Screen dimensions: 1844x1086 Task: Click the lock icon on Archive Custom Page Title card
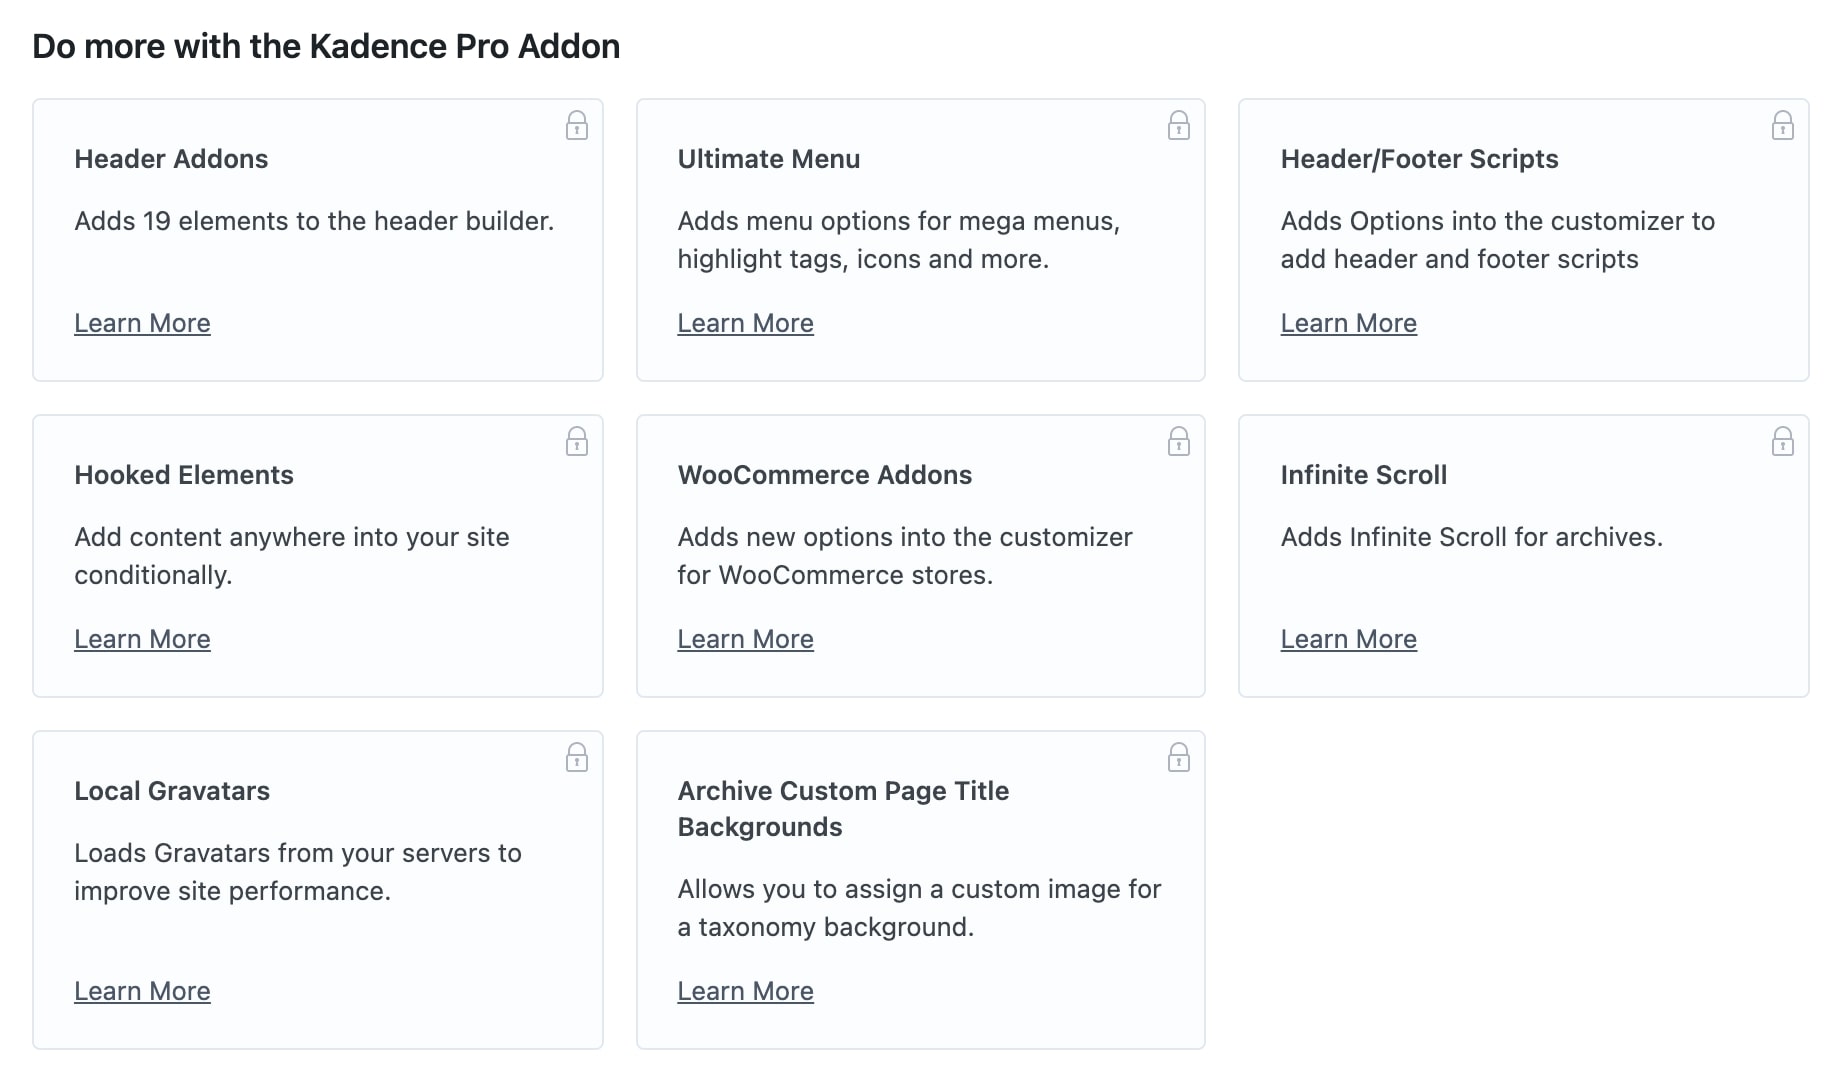(x=1179, y=758)
